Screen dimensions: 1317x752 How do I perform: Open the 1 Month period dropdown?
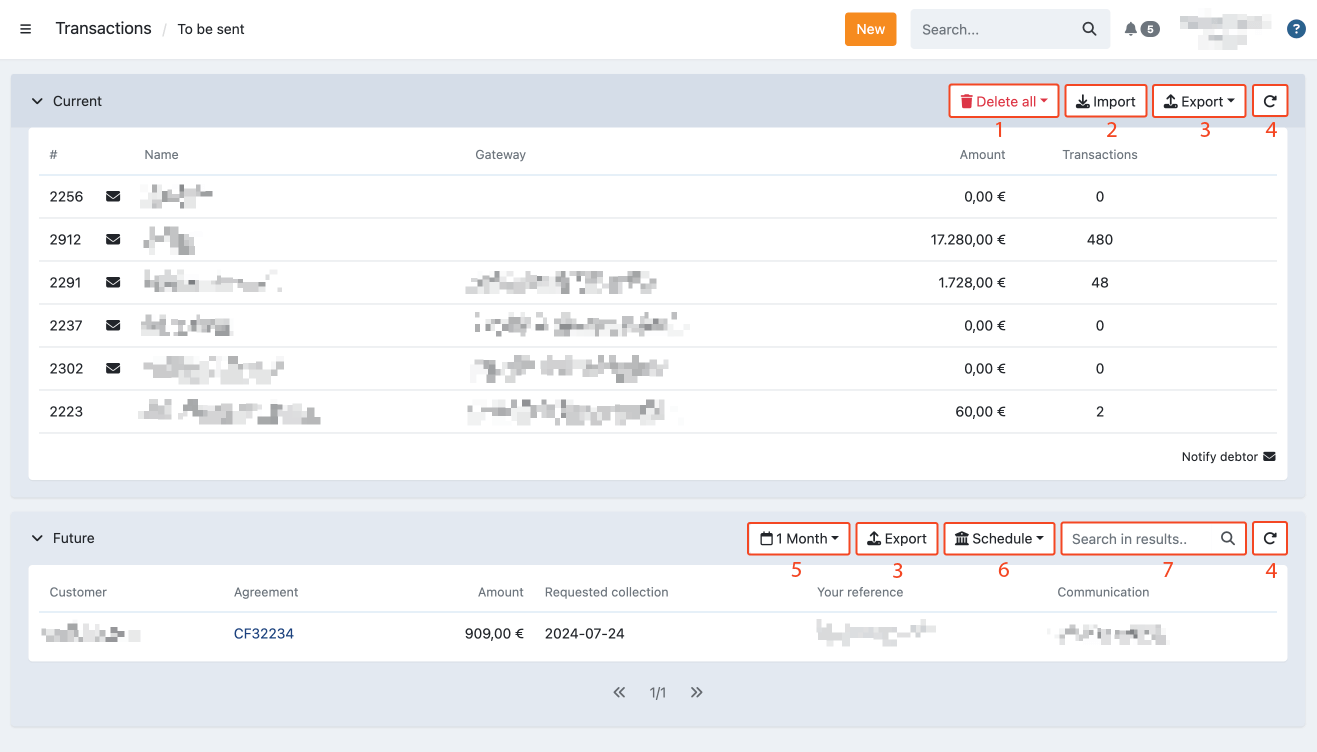point(799,538)
